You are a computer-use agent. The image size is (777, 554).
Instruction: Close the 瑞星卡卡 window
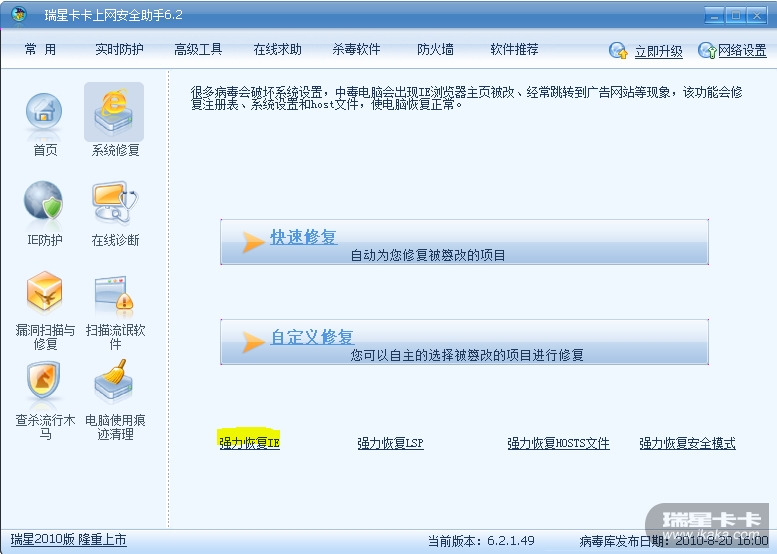click(757, 15)
